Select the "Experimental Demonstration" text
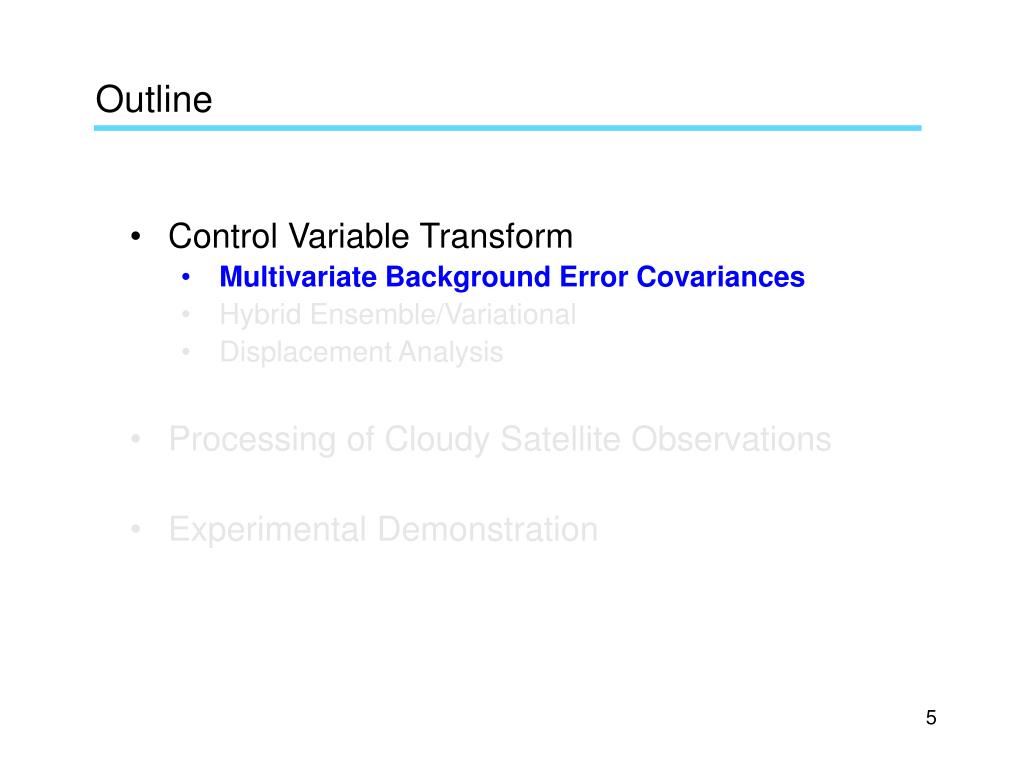The image size is (1024, 768). tap(383, 529)
